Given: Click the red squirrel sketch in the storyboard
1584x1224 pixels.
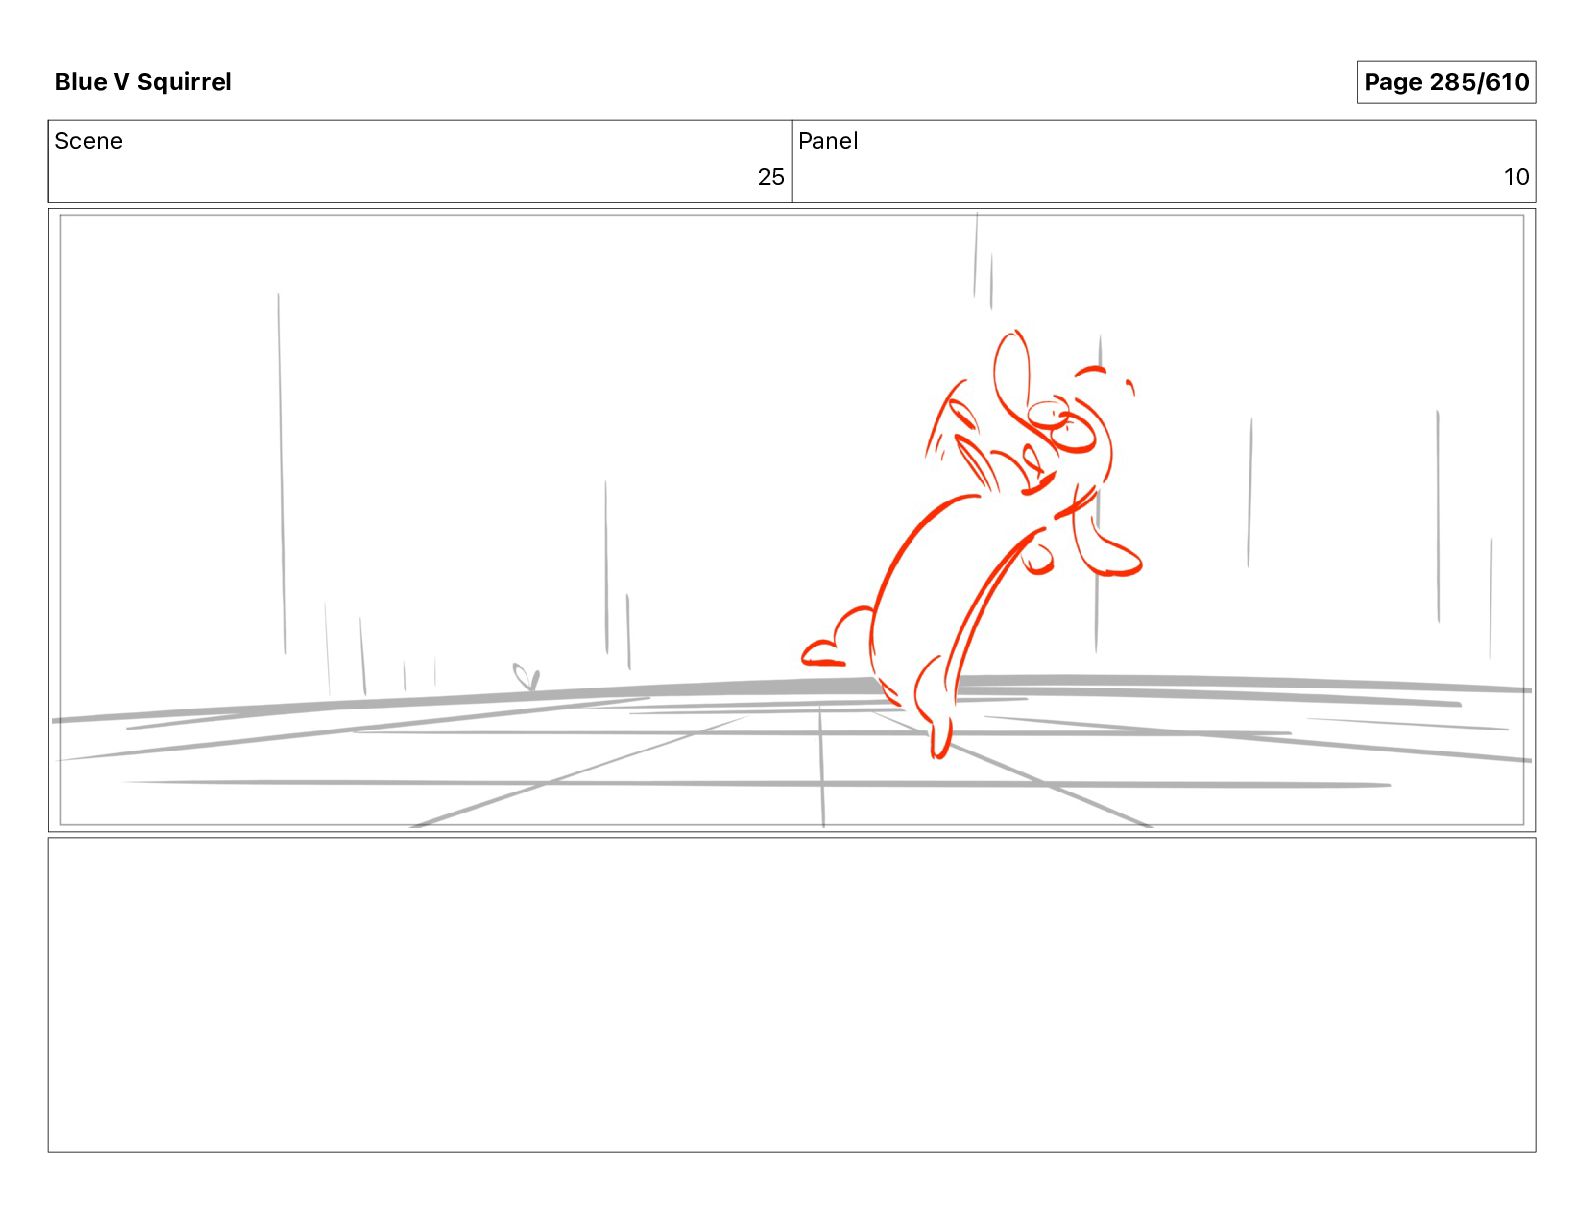Looking at the screenshot, I should pos(972,543).
